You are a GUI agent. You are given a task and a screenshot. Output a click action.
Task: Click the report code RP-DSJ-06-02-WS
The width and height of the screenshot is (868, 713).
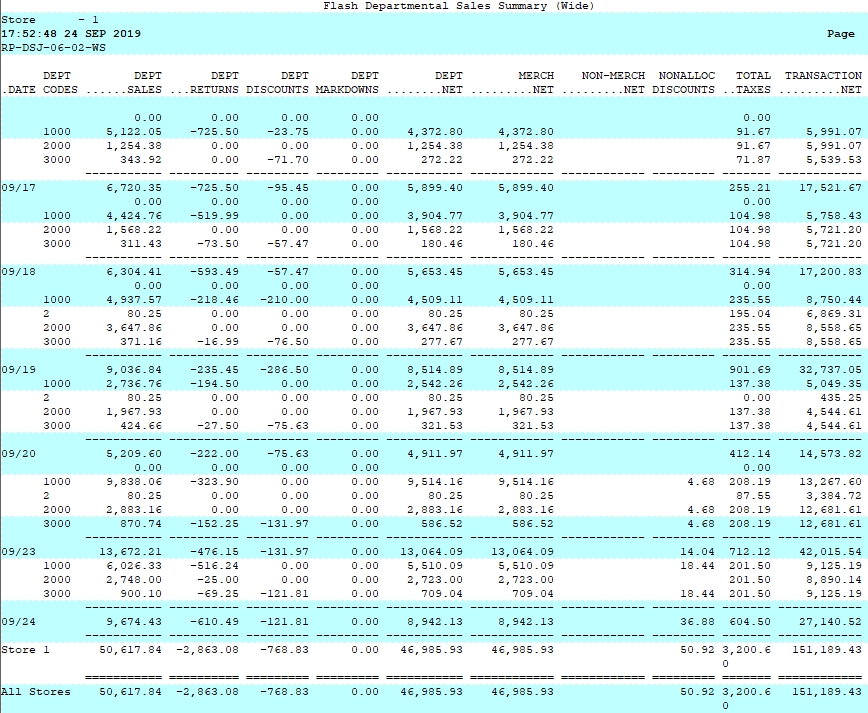coord(54,48)
